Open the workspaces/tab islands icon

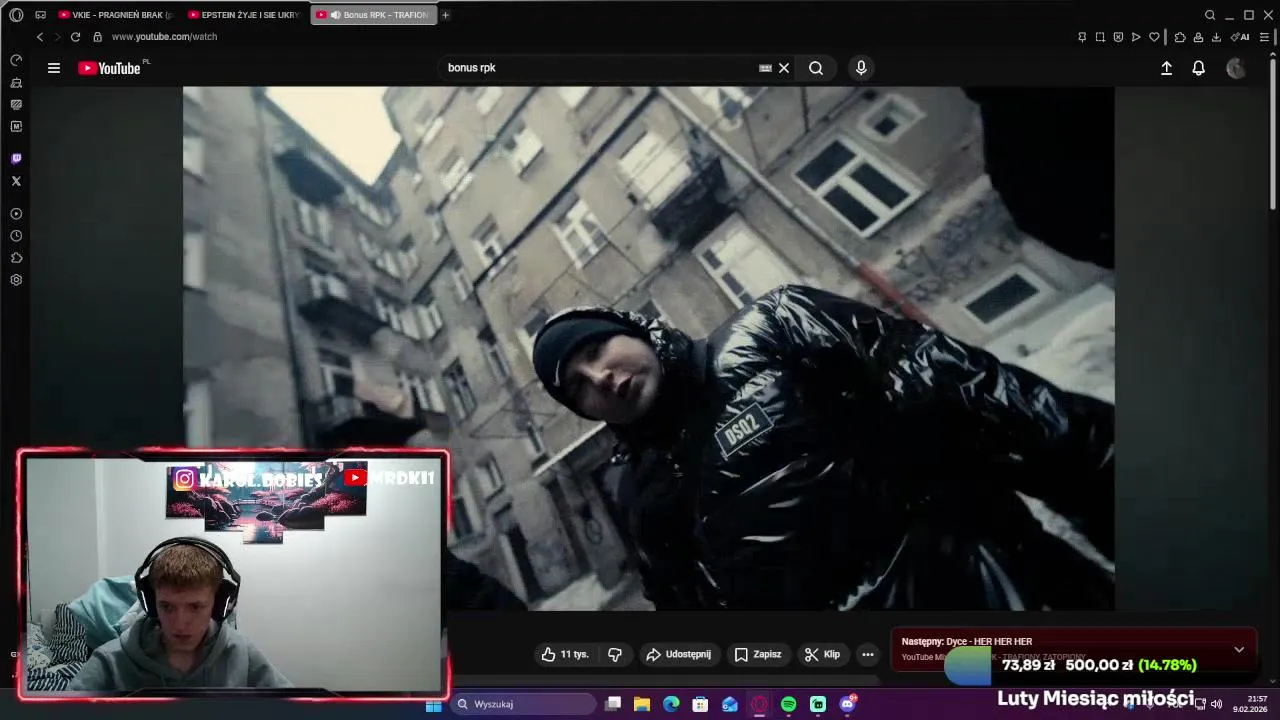pos(40,15)
